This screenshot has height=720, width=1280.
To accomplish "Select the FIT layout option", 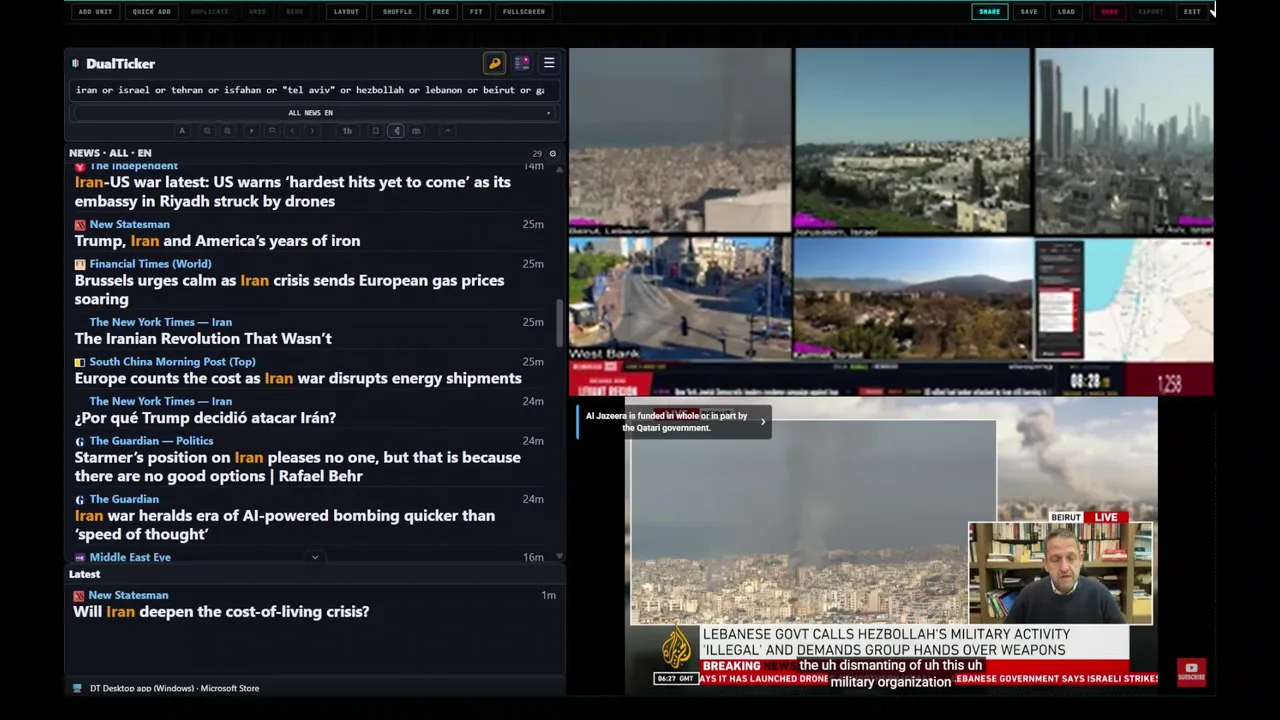I will pos(476,12).
